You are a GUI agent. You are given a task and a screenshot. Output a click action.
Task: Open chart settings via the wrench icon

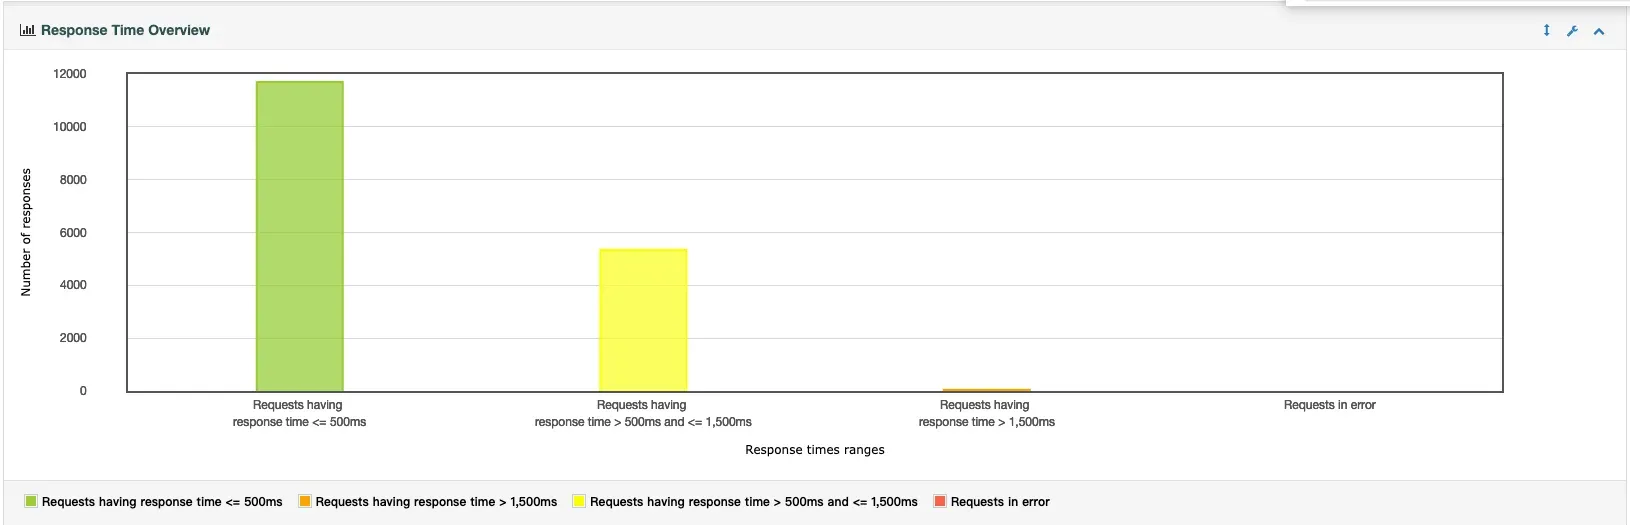(1572, 31)
